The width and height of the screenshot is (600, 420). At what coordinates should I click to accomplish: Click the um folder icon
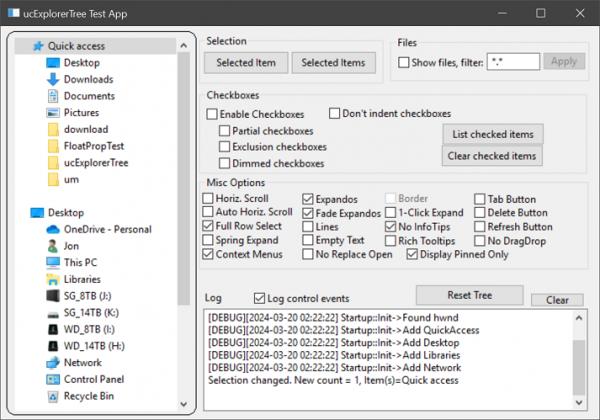point(53,180)
